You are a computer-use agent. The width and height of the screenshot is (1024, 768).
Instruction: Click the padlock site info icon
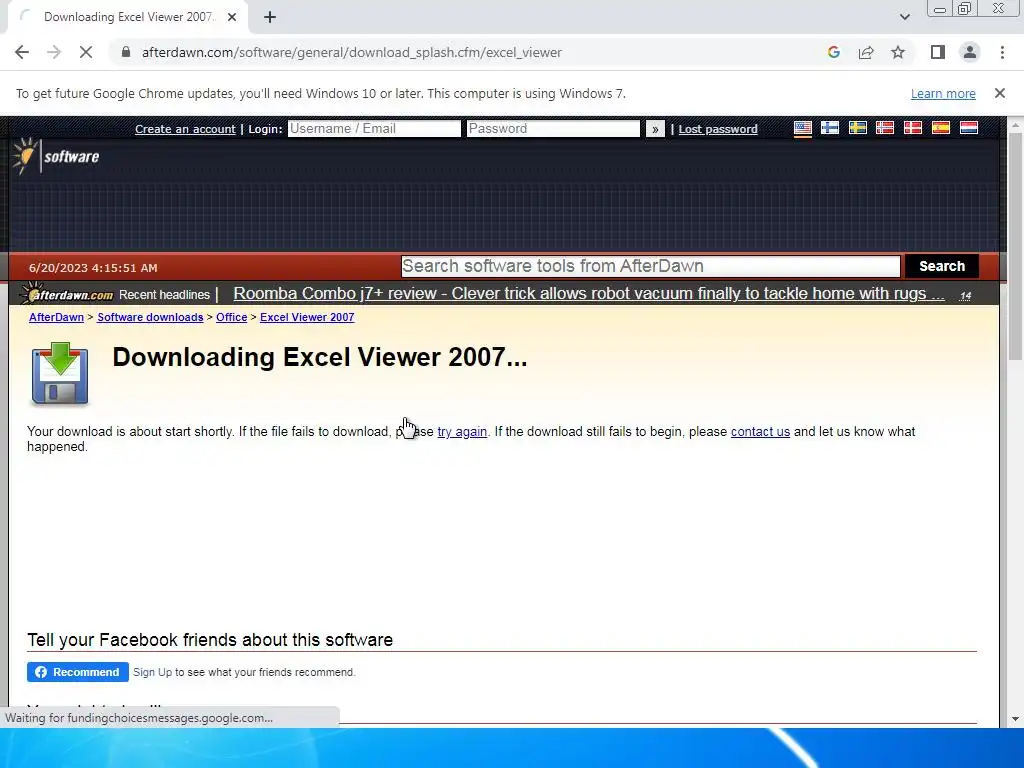[x=126, y=52]
